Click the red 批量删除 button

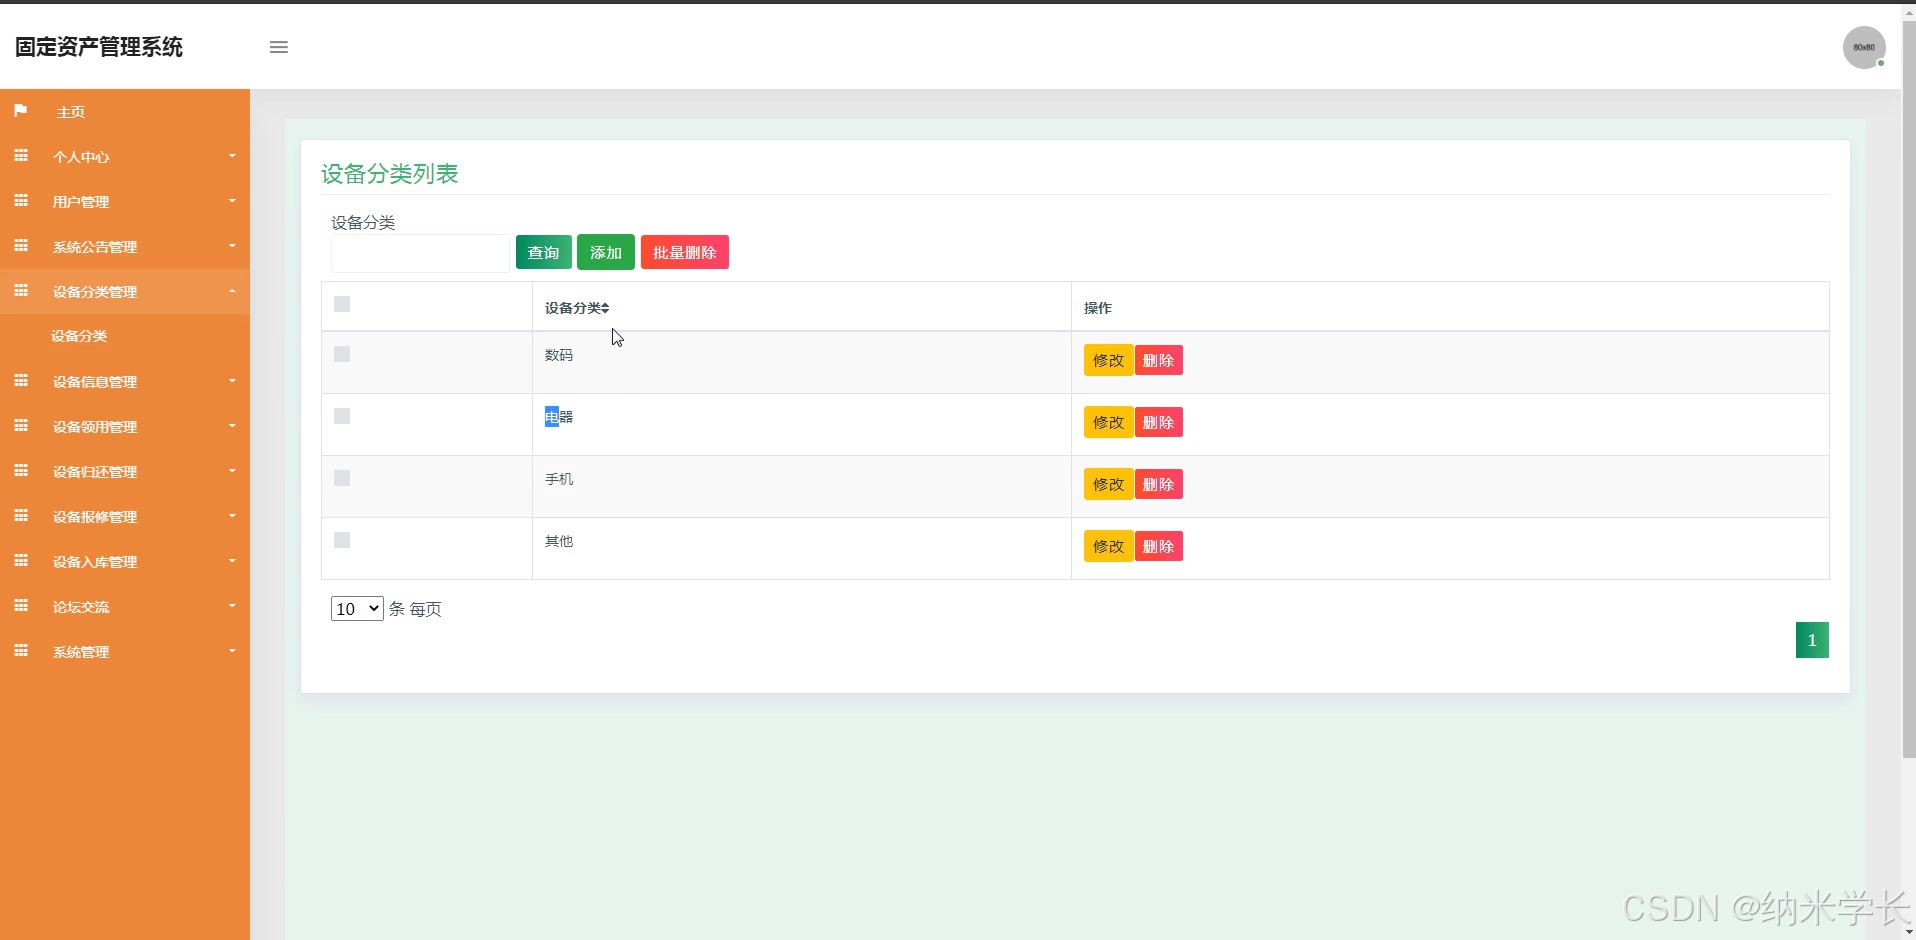coord(685,252)
